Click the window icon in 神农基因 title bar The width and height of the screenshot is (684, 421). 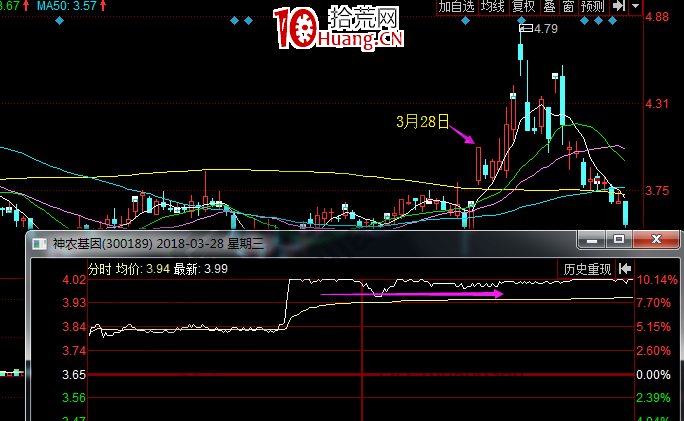(39, 241)
